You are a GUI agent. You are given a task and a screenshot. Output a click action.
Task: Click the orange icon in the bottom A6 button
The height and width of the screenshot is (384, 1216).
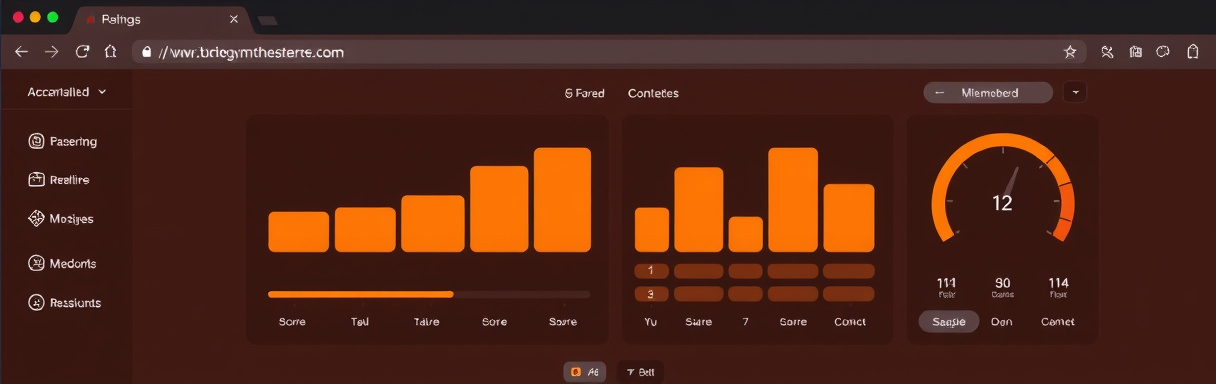point(576,372)
